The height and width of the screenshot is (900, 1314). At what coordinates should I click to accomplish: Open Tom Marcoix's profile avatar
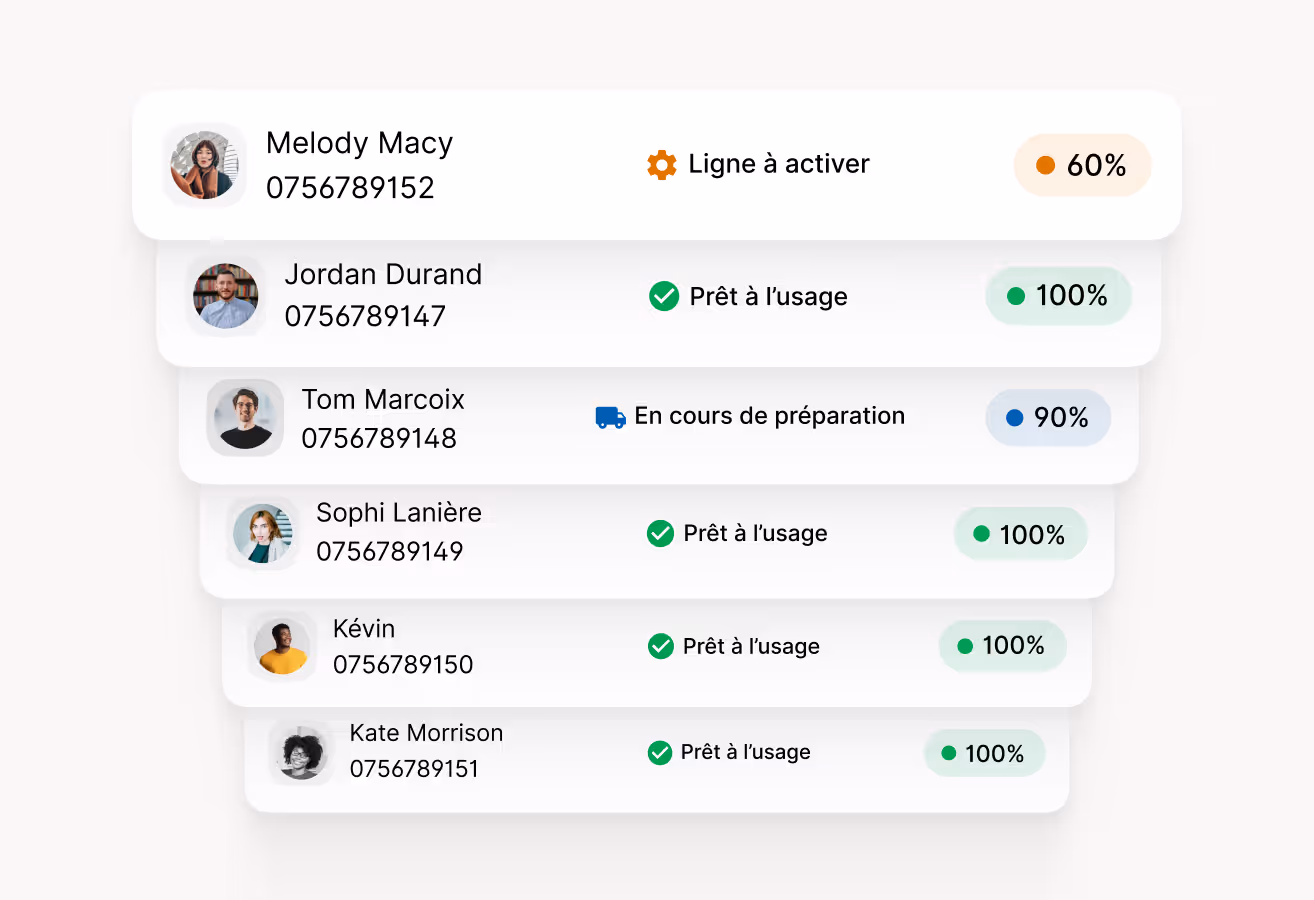coord(245,418)
